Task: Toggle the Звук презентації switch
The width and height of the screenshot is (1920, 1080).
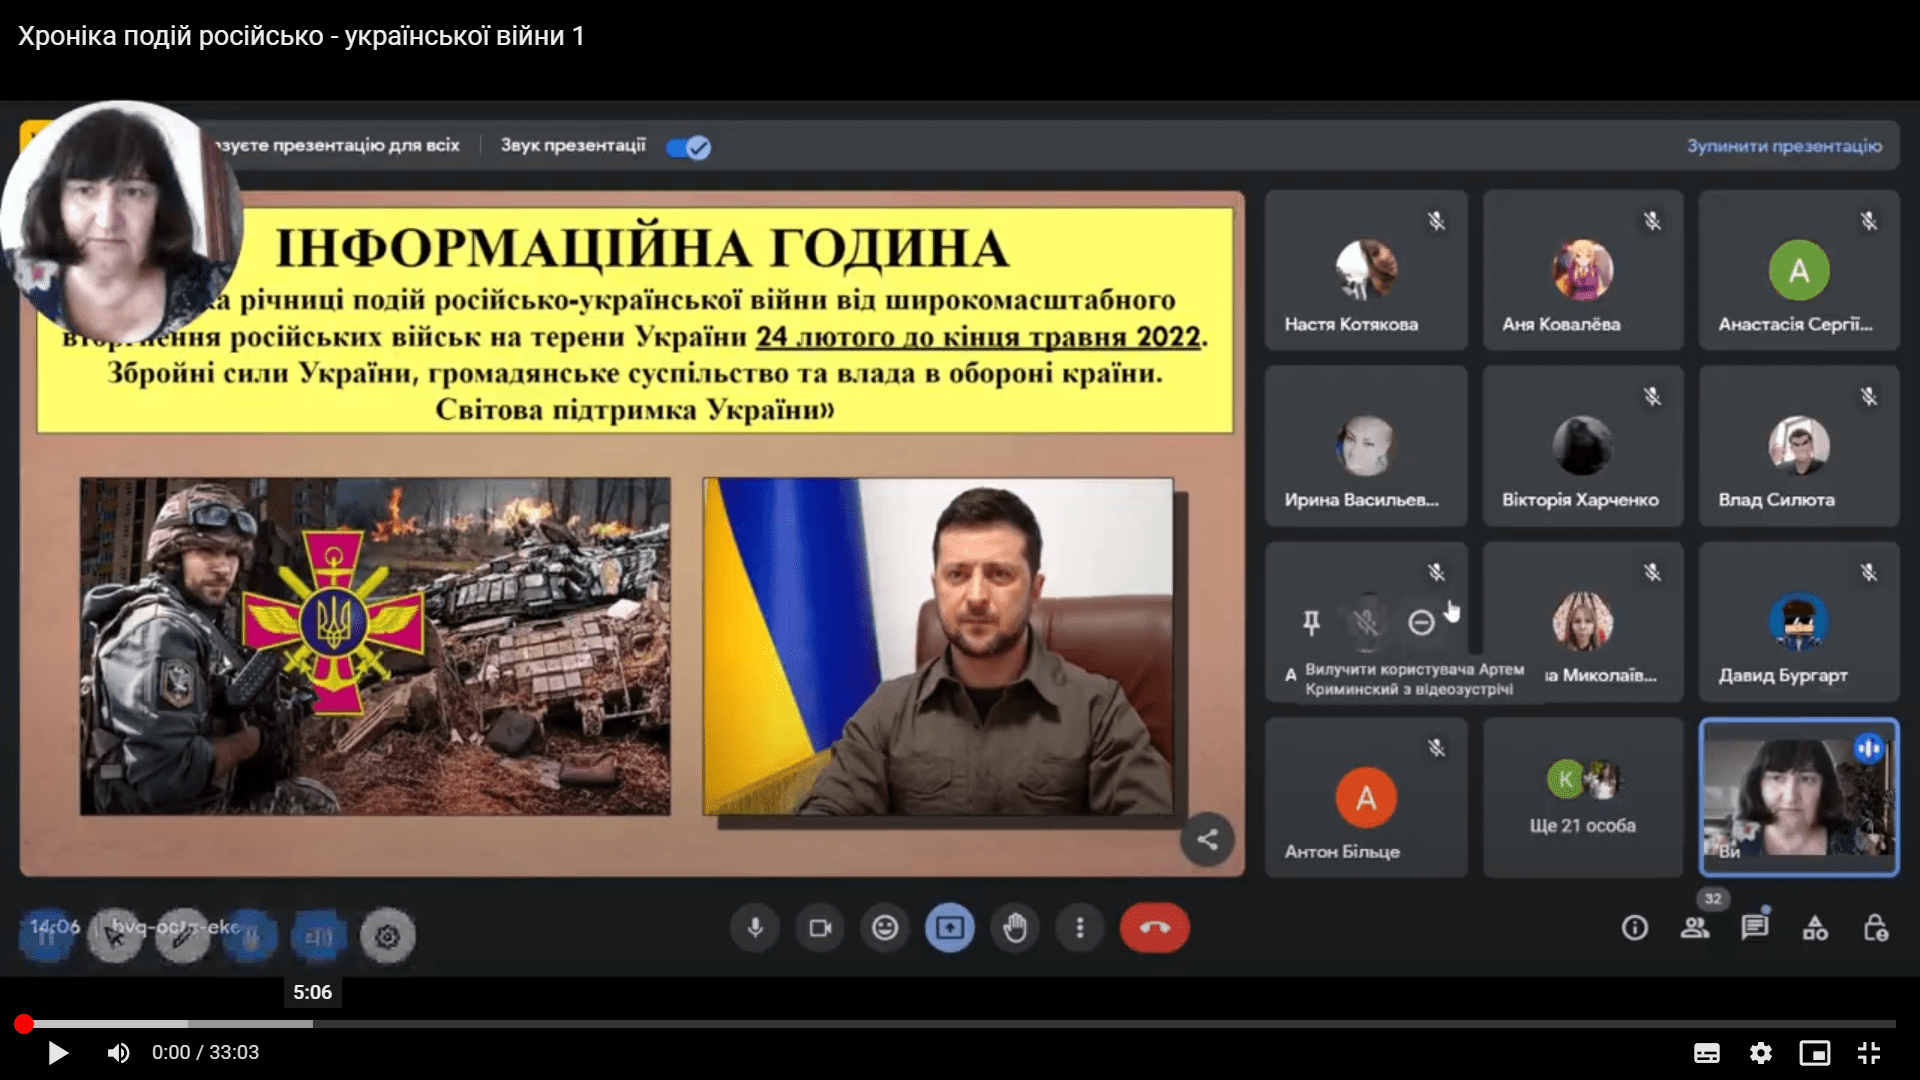Action: (688, 148)
